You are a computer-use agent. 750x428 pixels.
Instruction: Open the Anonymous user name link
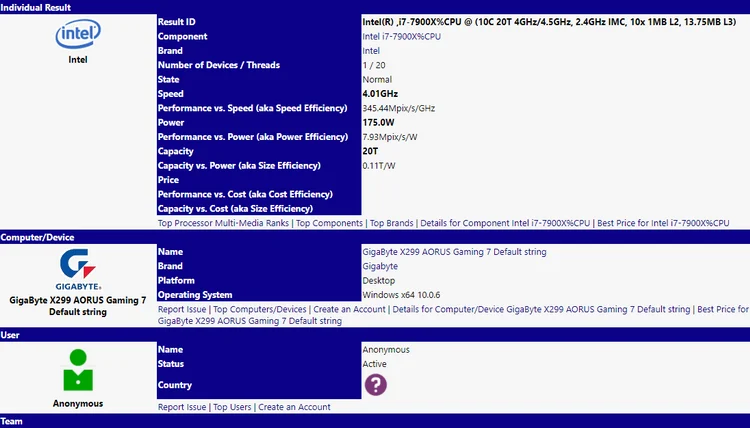[x=386, y=350]
